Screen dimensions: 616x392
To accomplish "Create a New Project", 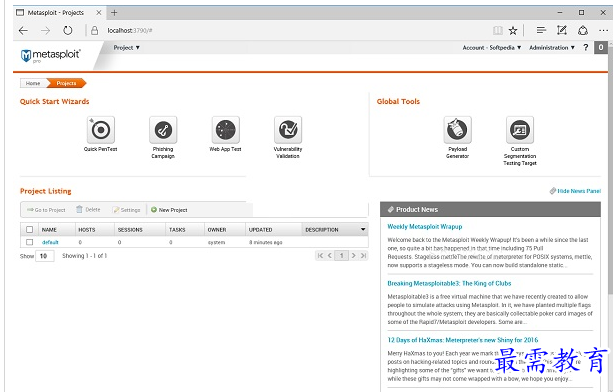I will pos(169,210).
